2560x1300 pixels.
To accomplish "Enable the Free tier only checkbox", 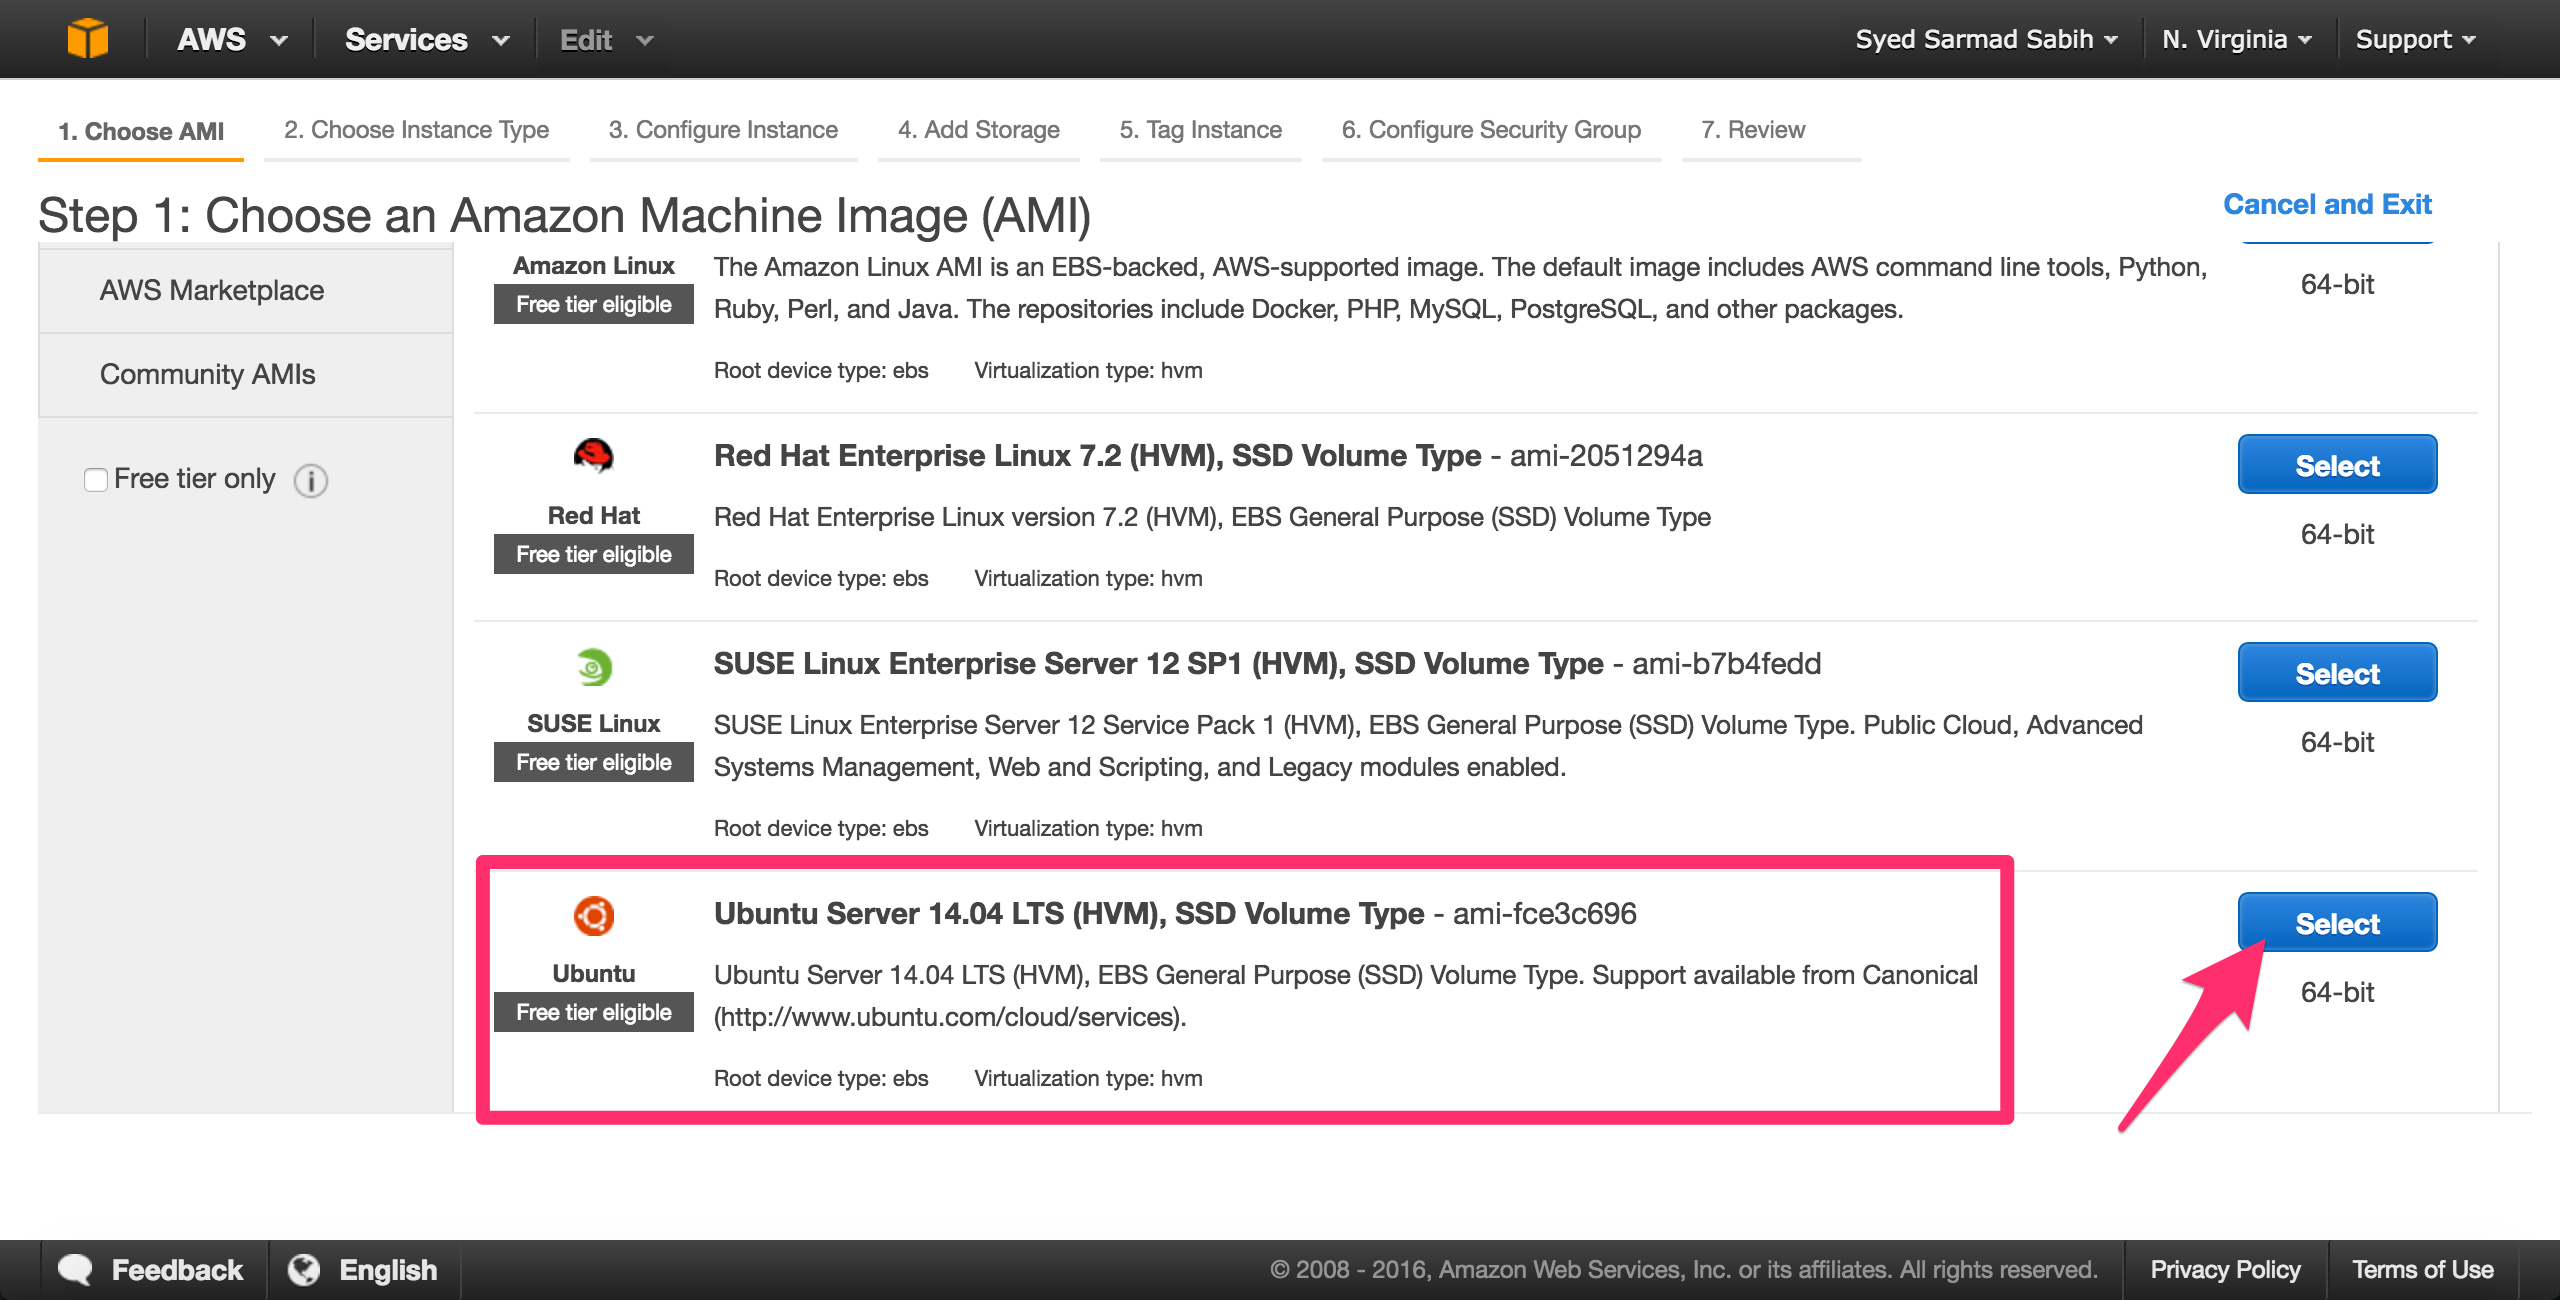I will [96, 480].
